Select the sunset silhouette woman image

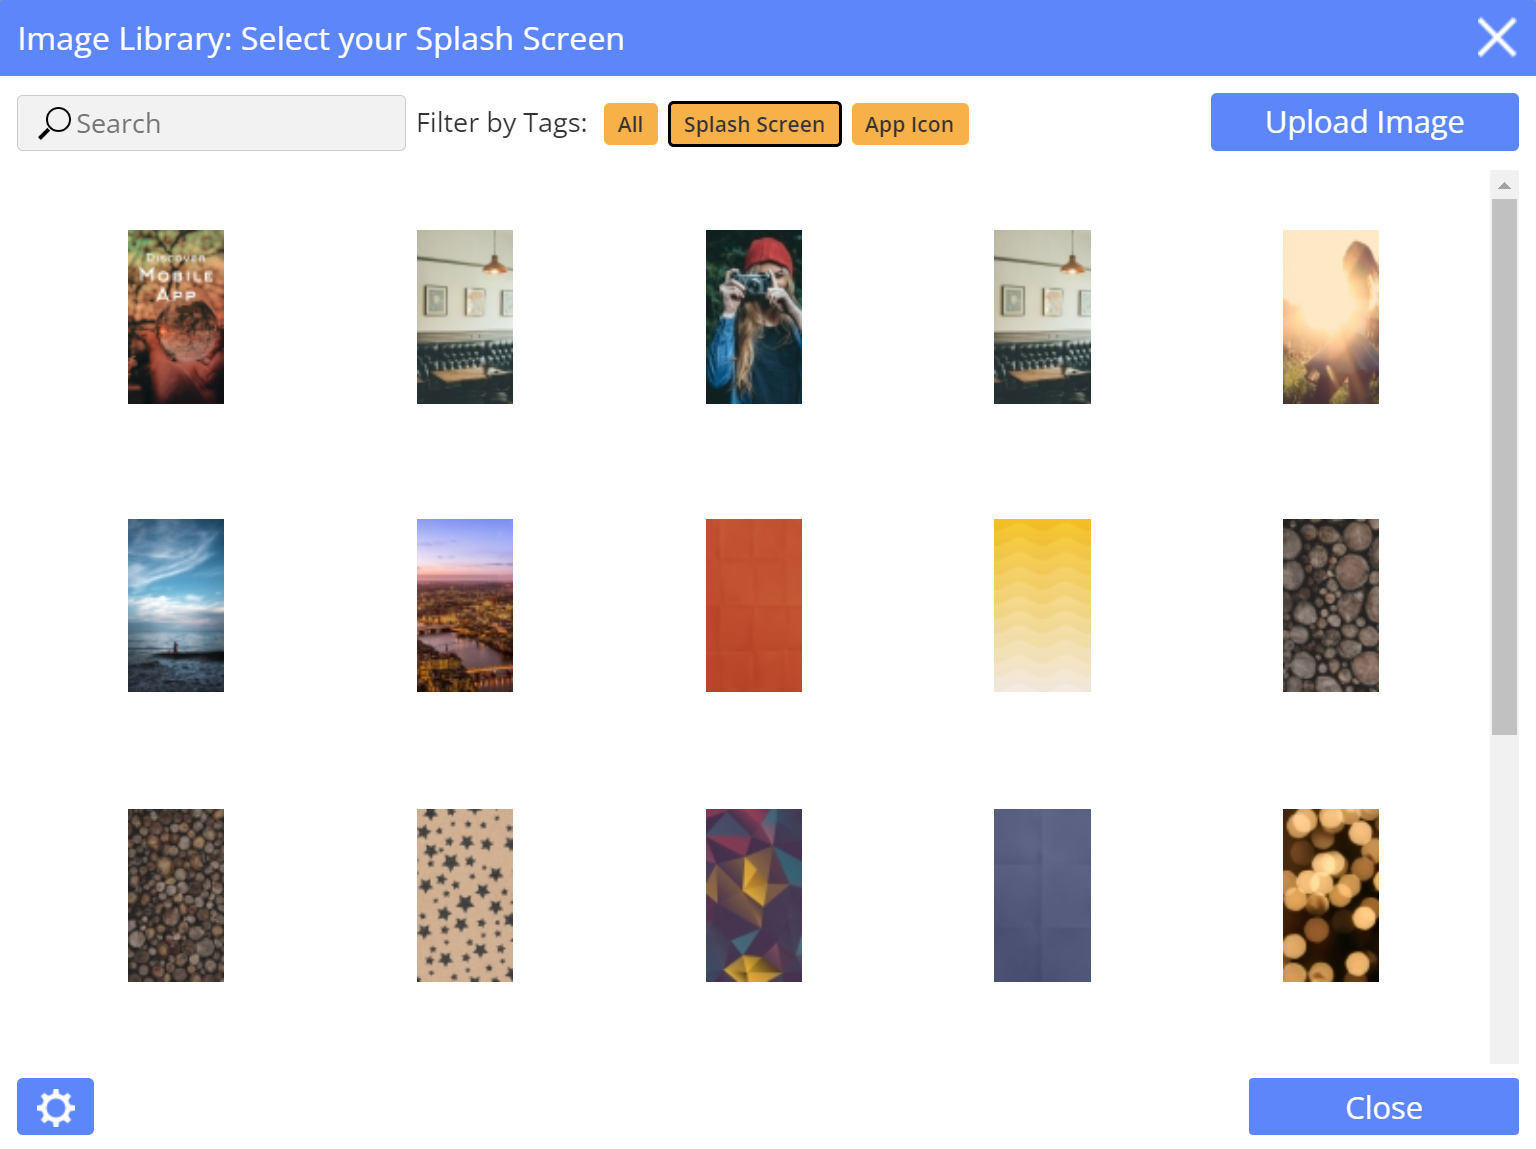click(1330, 317)
